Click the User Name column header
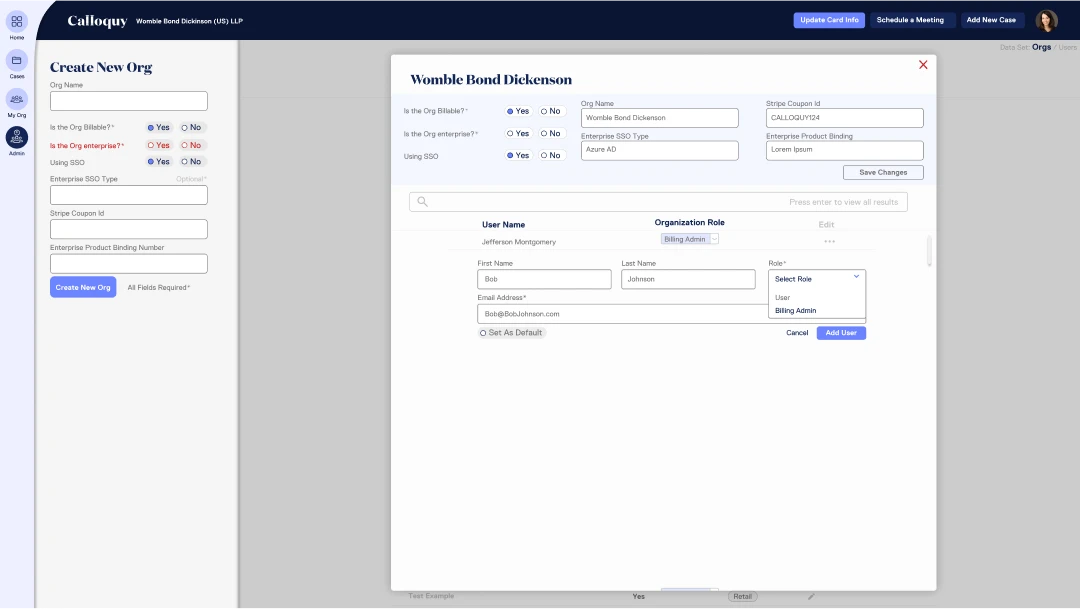This screenshot has width=1080, height=609. point(503,225)
